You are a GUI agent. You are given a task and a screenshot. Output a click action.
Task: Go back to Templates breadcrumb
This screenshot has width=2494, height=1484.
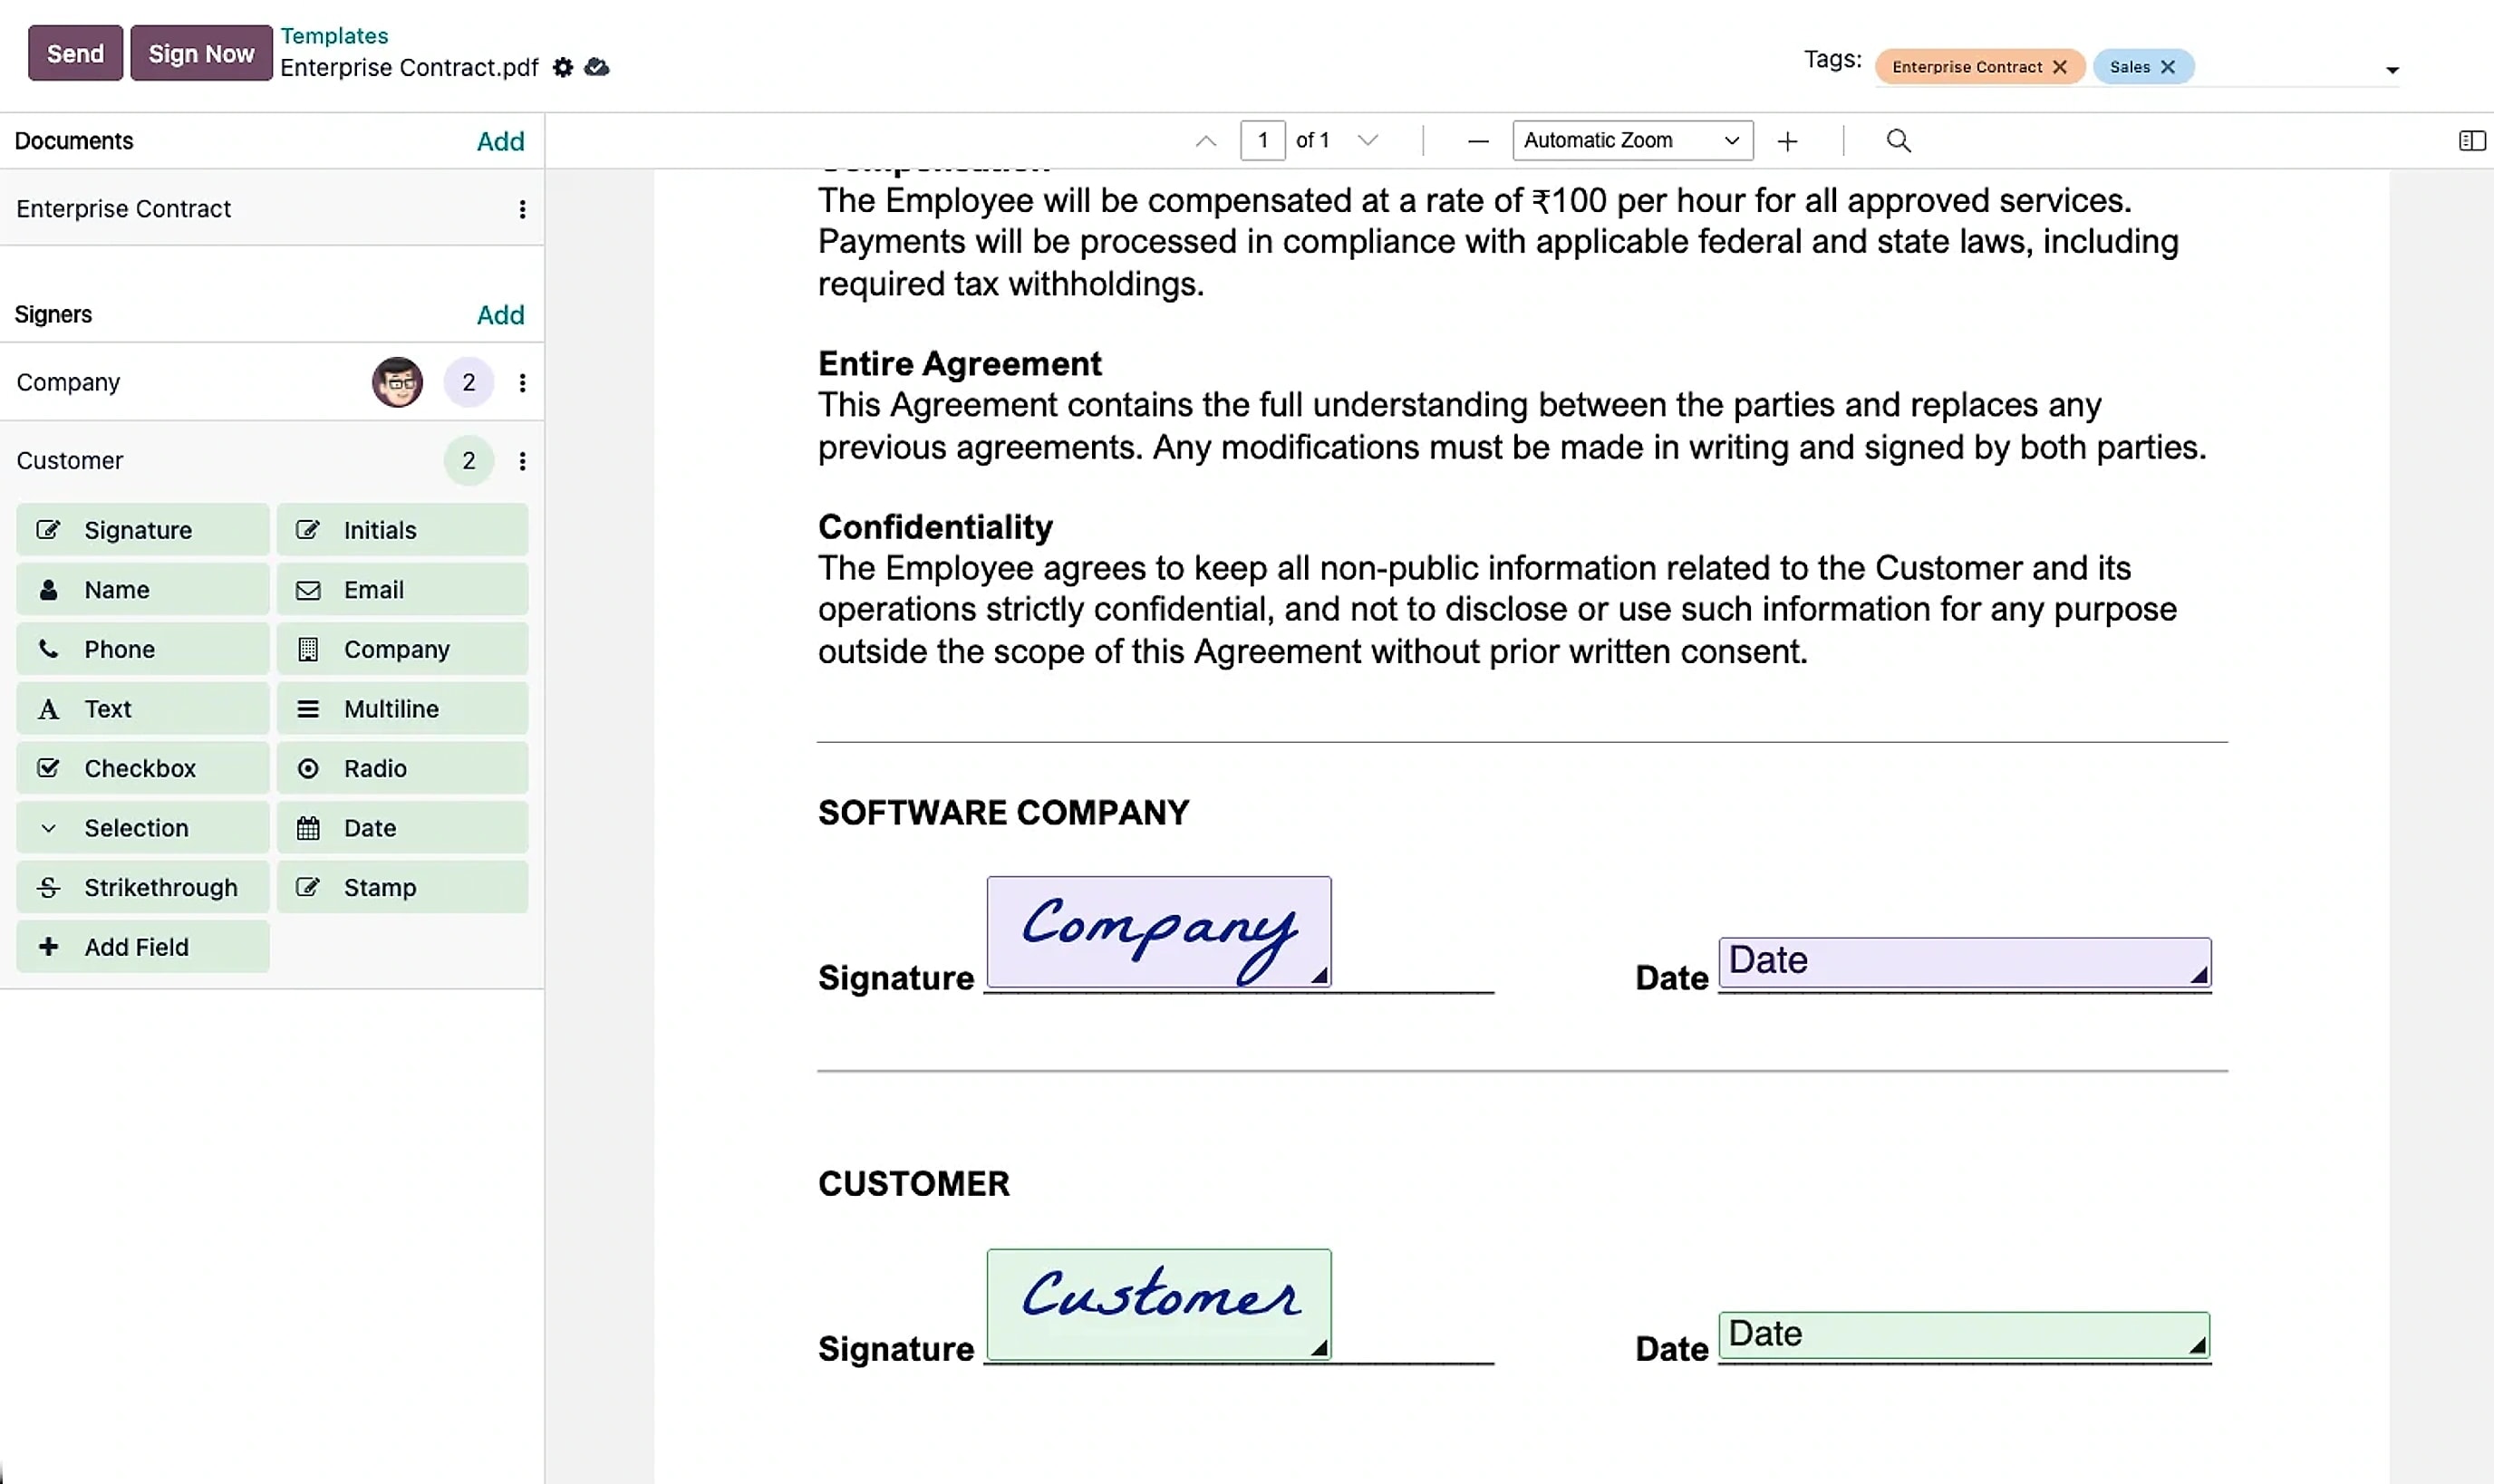tap(334, 36)
